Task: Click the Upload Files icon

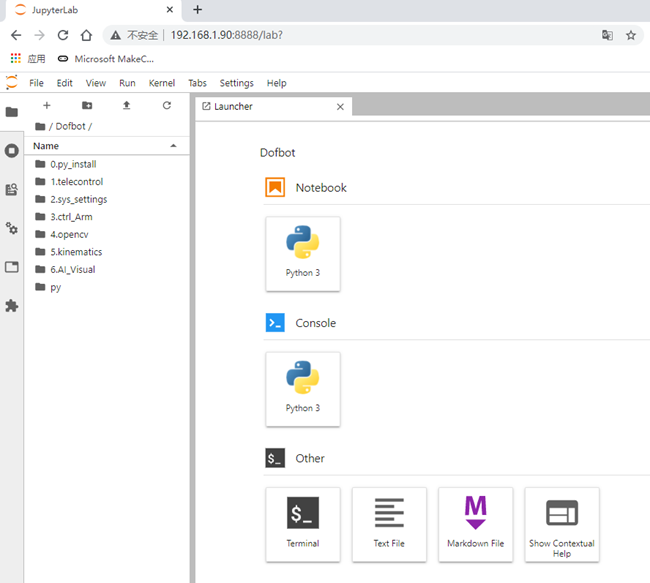Action: click(126, 106)
